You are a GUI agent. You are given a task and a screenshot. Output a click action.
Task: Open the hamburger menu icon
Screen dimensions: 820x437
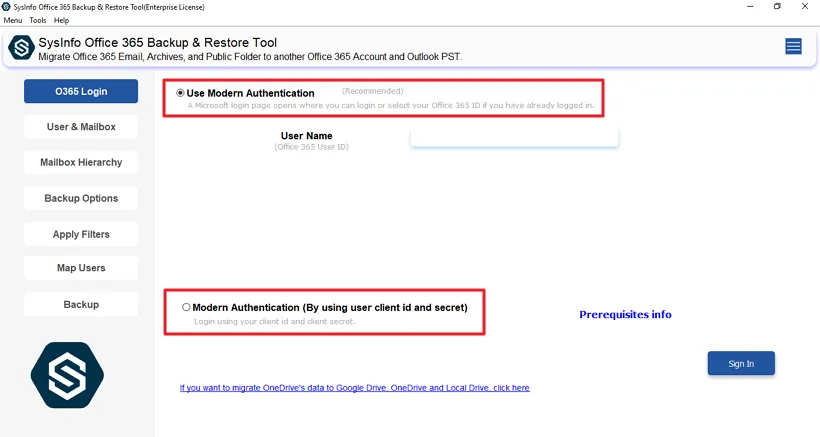tap(793, 47)
